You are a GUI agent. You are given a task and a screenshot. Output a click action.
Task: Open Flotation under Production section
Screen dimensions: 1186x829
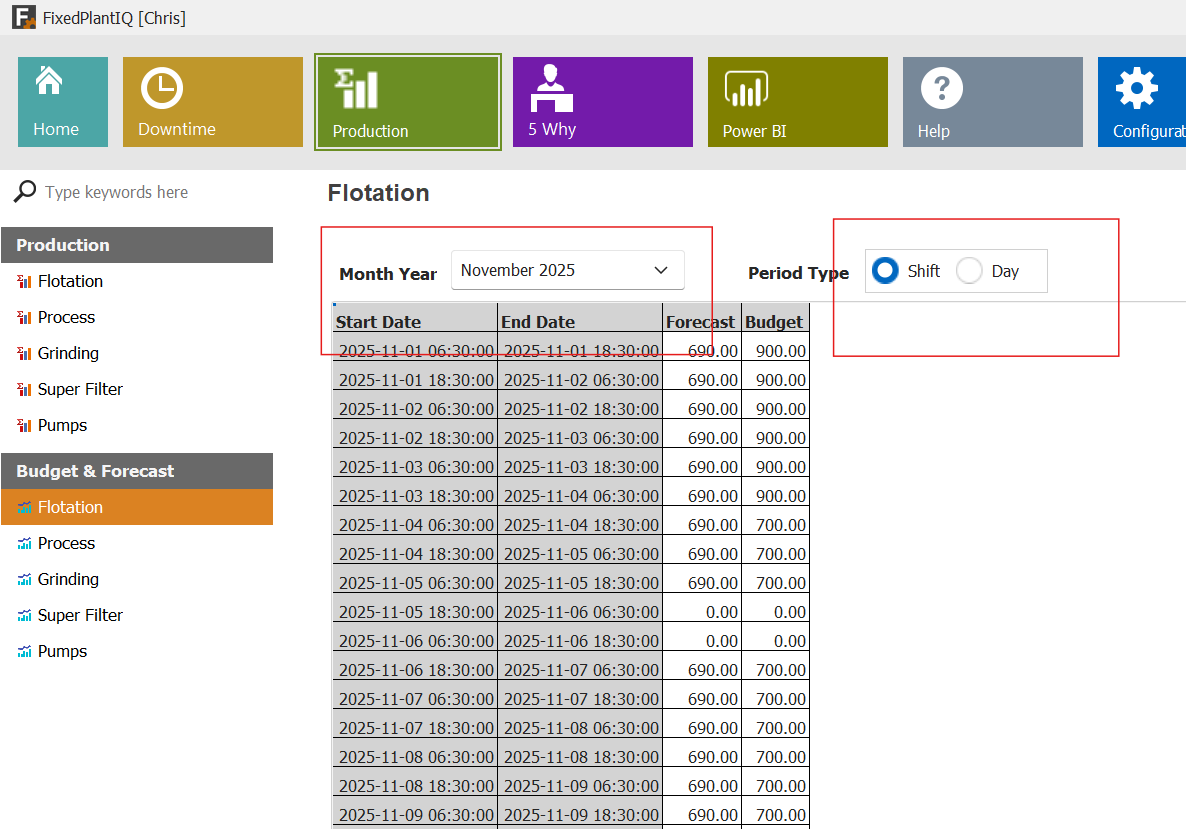tap(70, 281)
